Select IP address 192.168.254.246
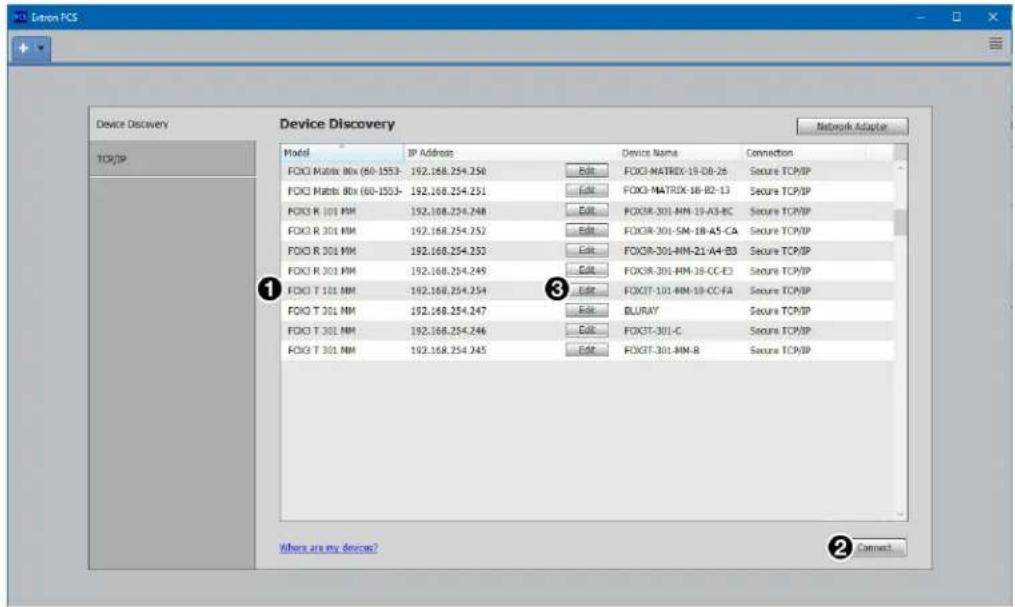 point(448,331)
